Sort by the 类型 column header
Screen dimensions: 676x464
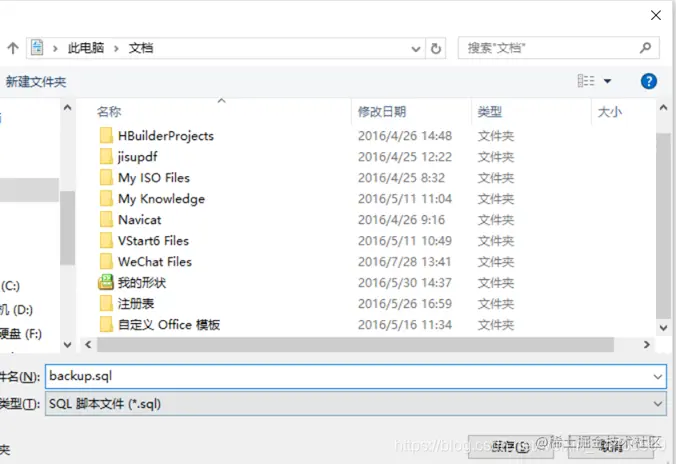[490, 112]
